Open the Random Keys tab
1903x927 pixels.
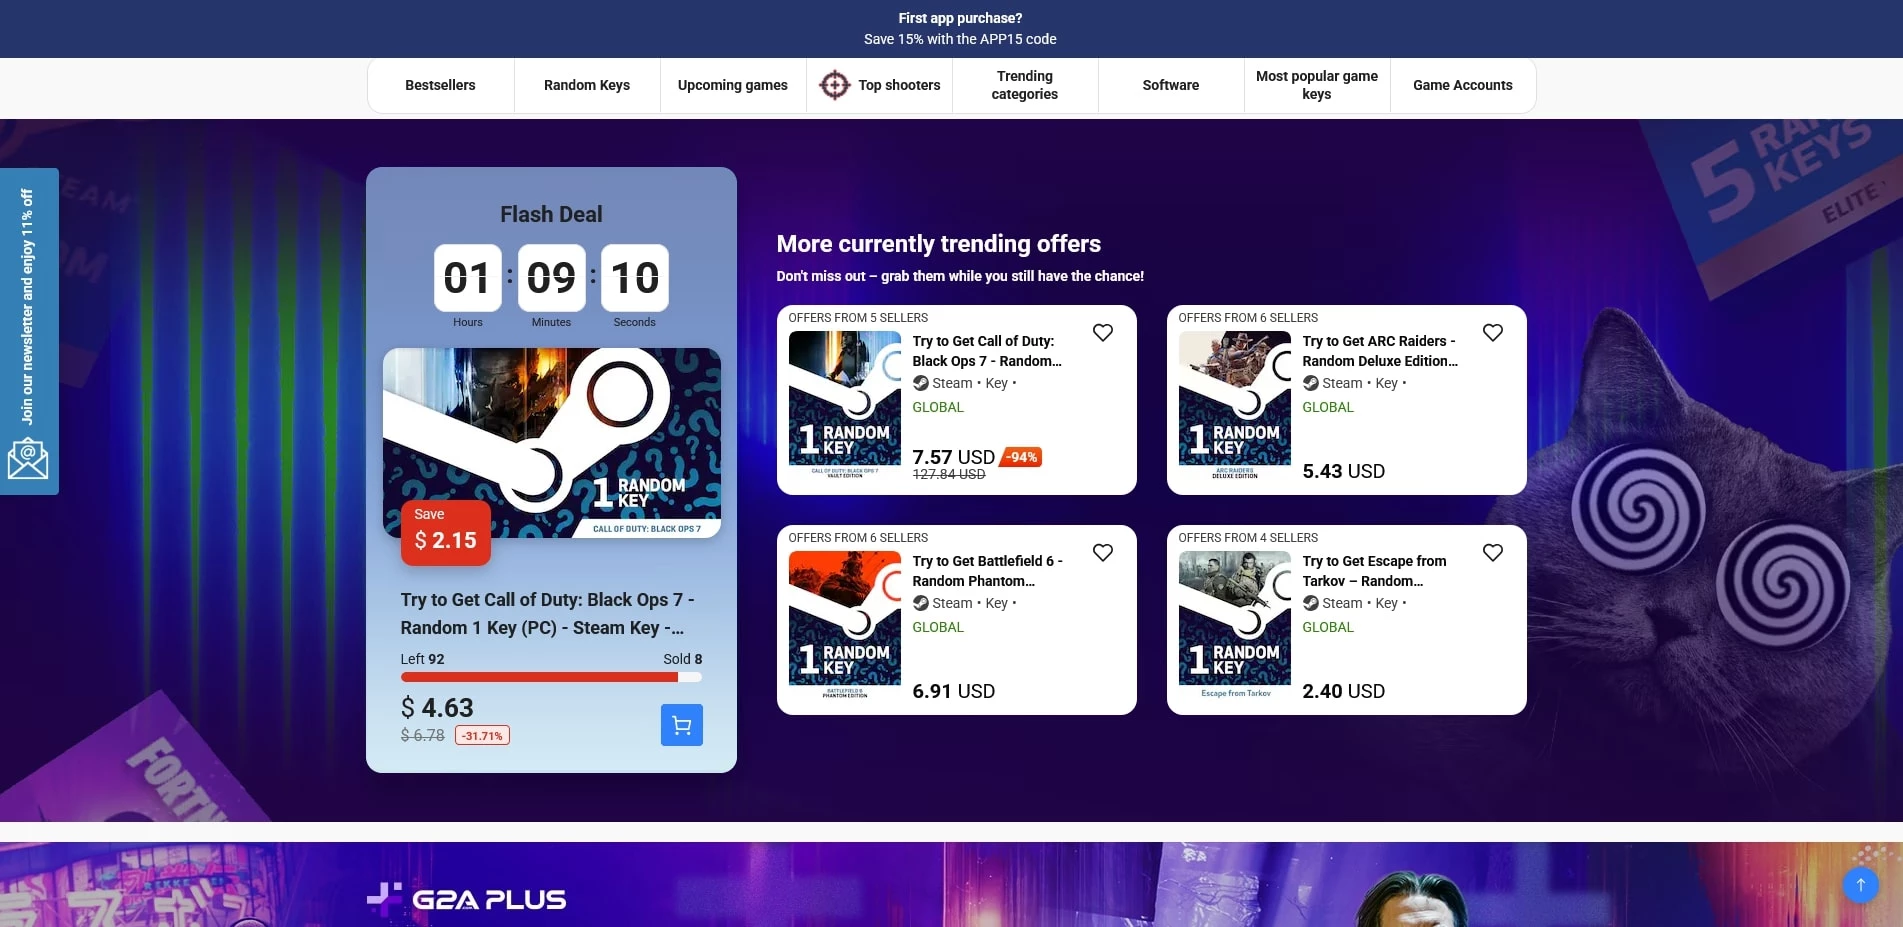tap(586, 85)
